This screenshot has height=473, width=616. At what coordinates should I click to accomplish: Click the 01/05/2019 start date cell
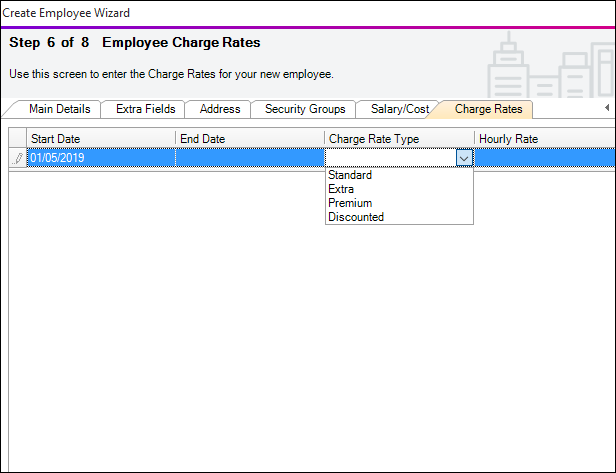point(100,158)
